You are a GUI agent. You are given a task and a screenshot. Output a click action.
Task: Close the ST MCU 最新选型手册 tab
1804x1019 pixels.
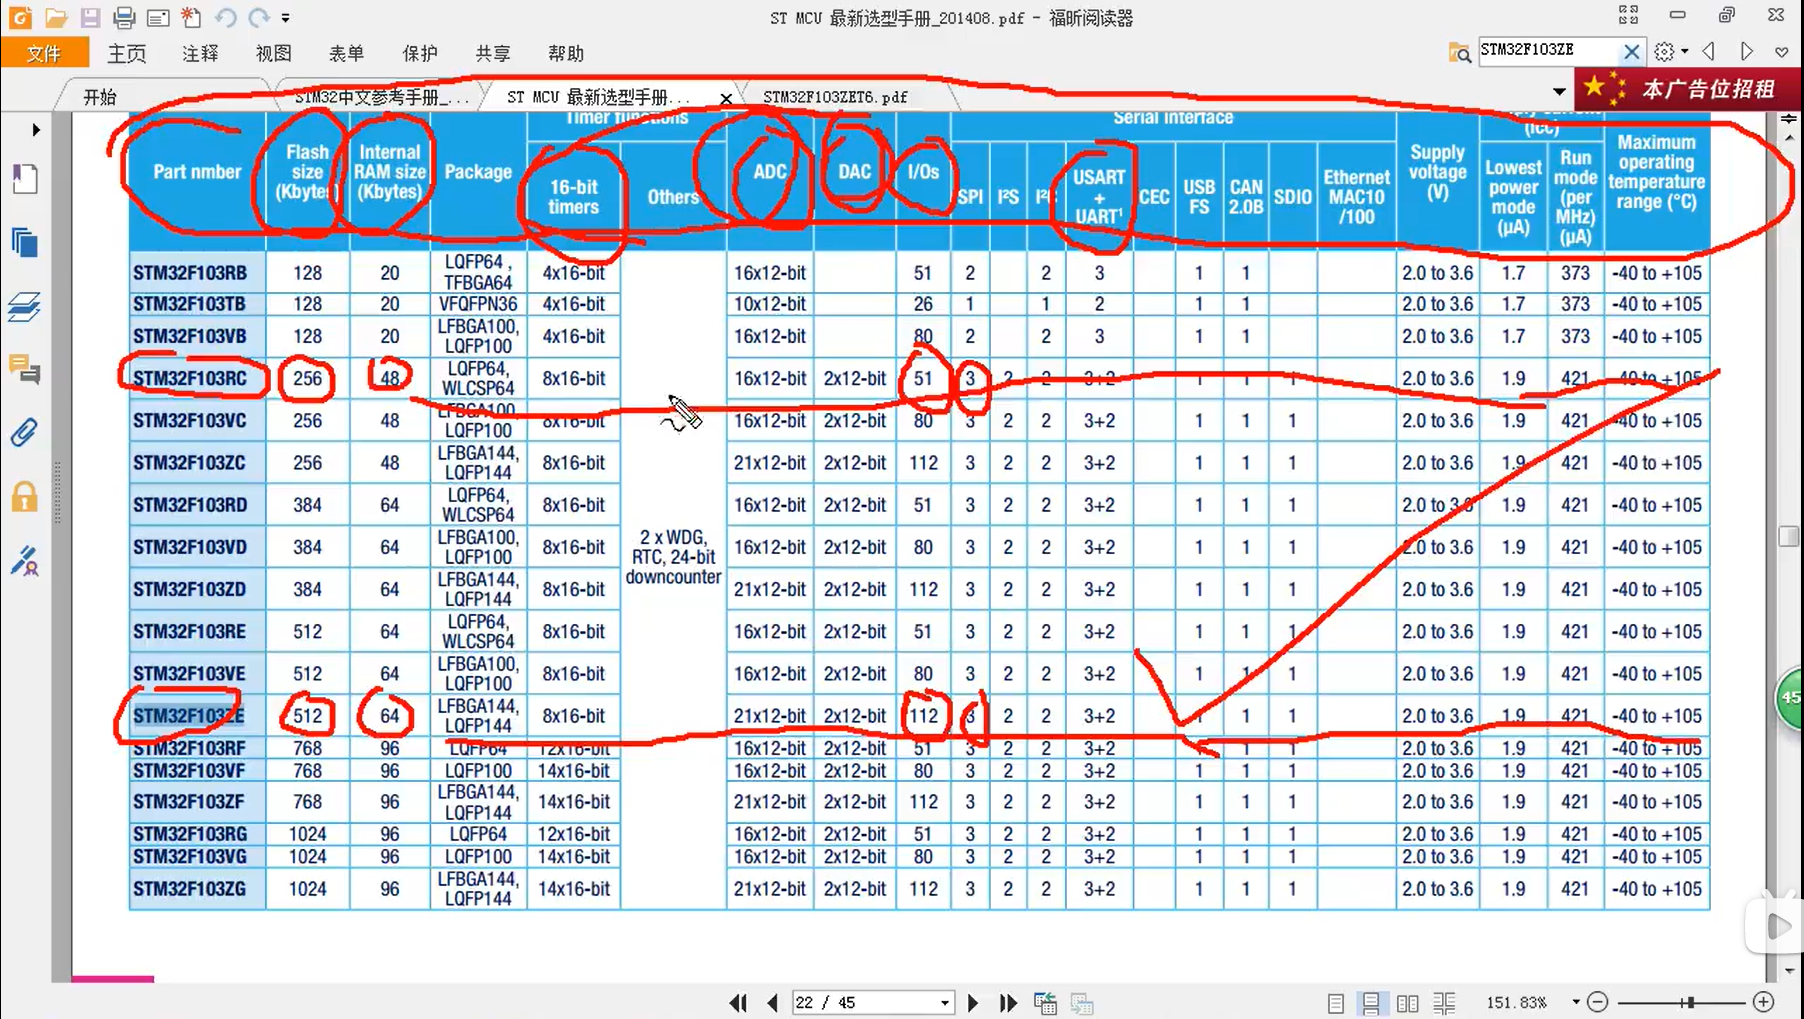726,98
